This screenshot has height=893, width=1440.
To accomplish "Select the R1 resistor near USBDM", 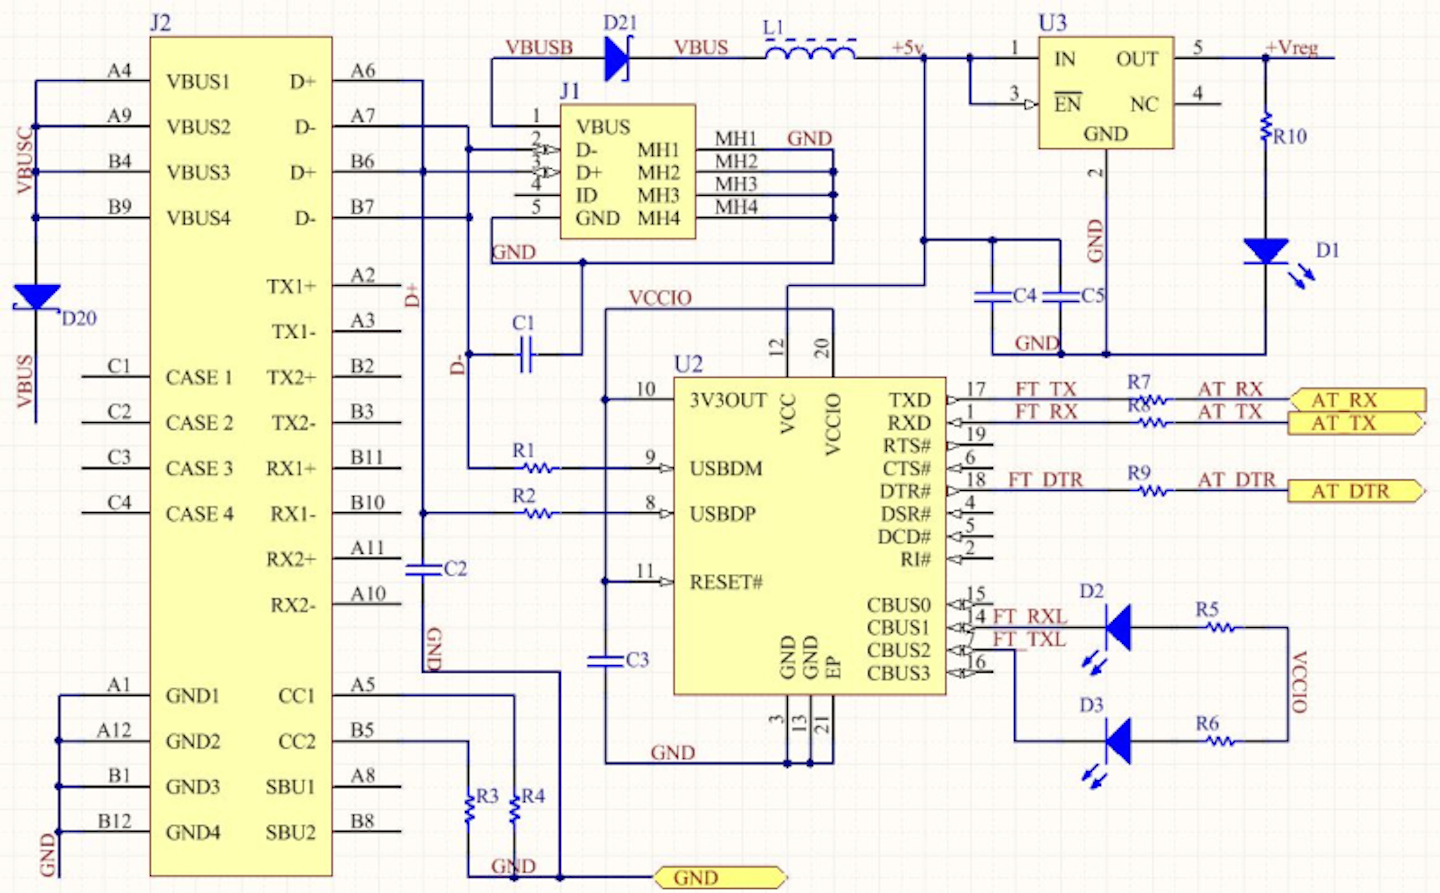I will (x=538, y=468).
